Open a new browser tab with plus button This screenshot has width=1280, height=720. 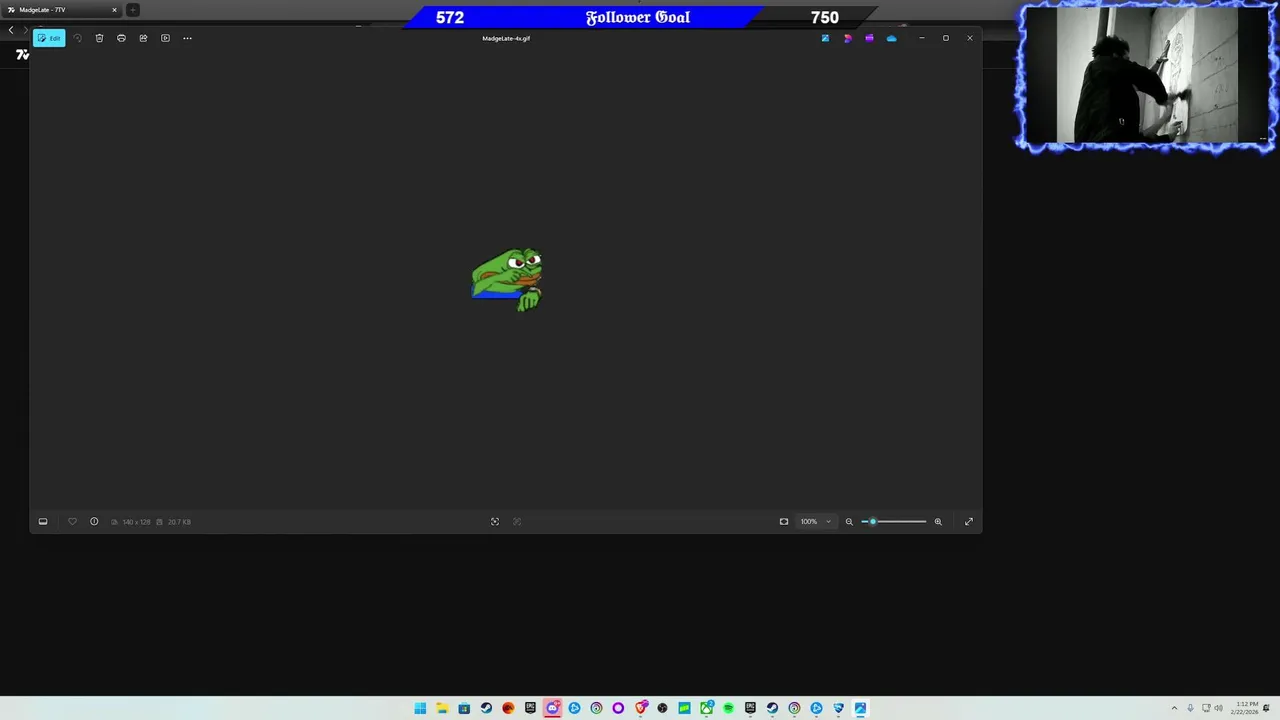tap(132, 10)
